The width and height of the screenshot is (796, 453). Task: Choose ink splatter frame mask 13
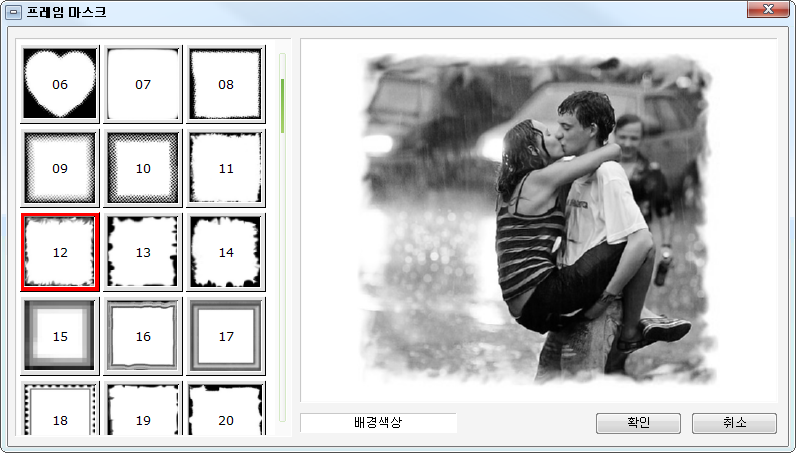click(x=143, y=252)
